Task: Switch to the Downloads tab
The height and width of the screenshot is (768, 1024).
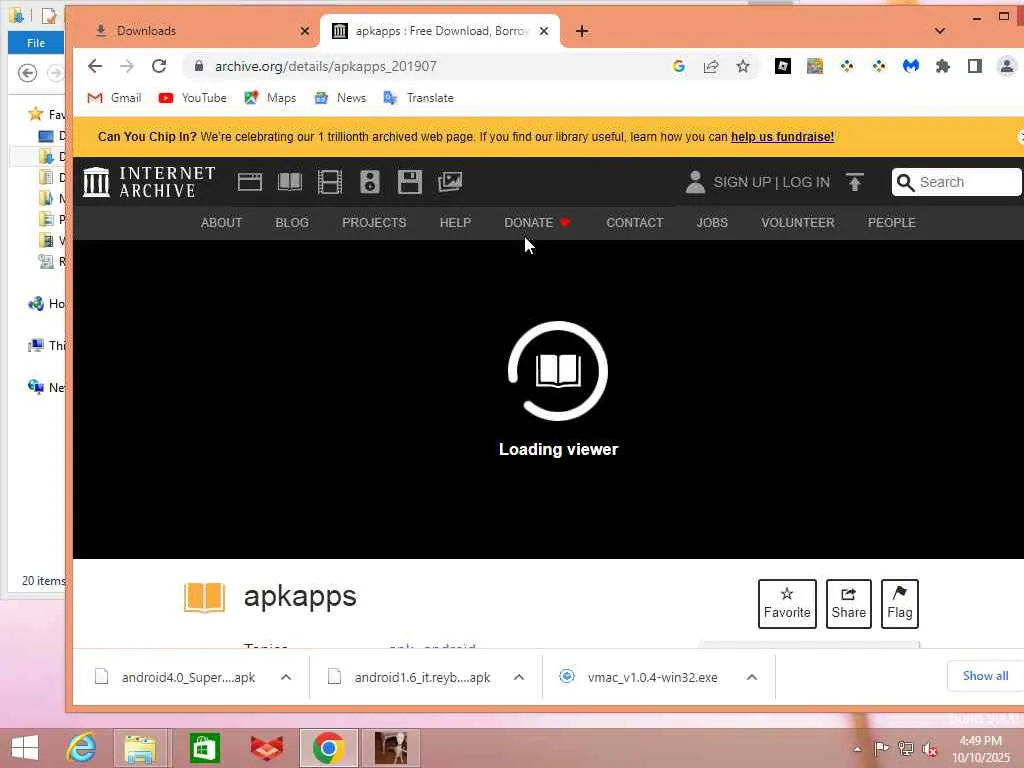Action: (196, 31)
